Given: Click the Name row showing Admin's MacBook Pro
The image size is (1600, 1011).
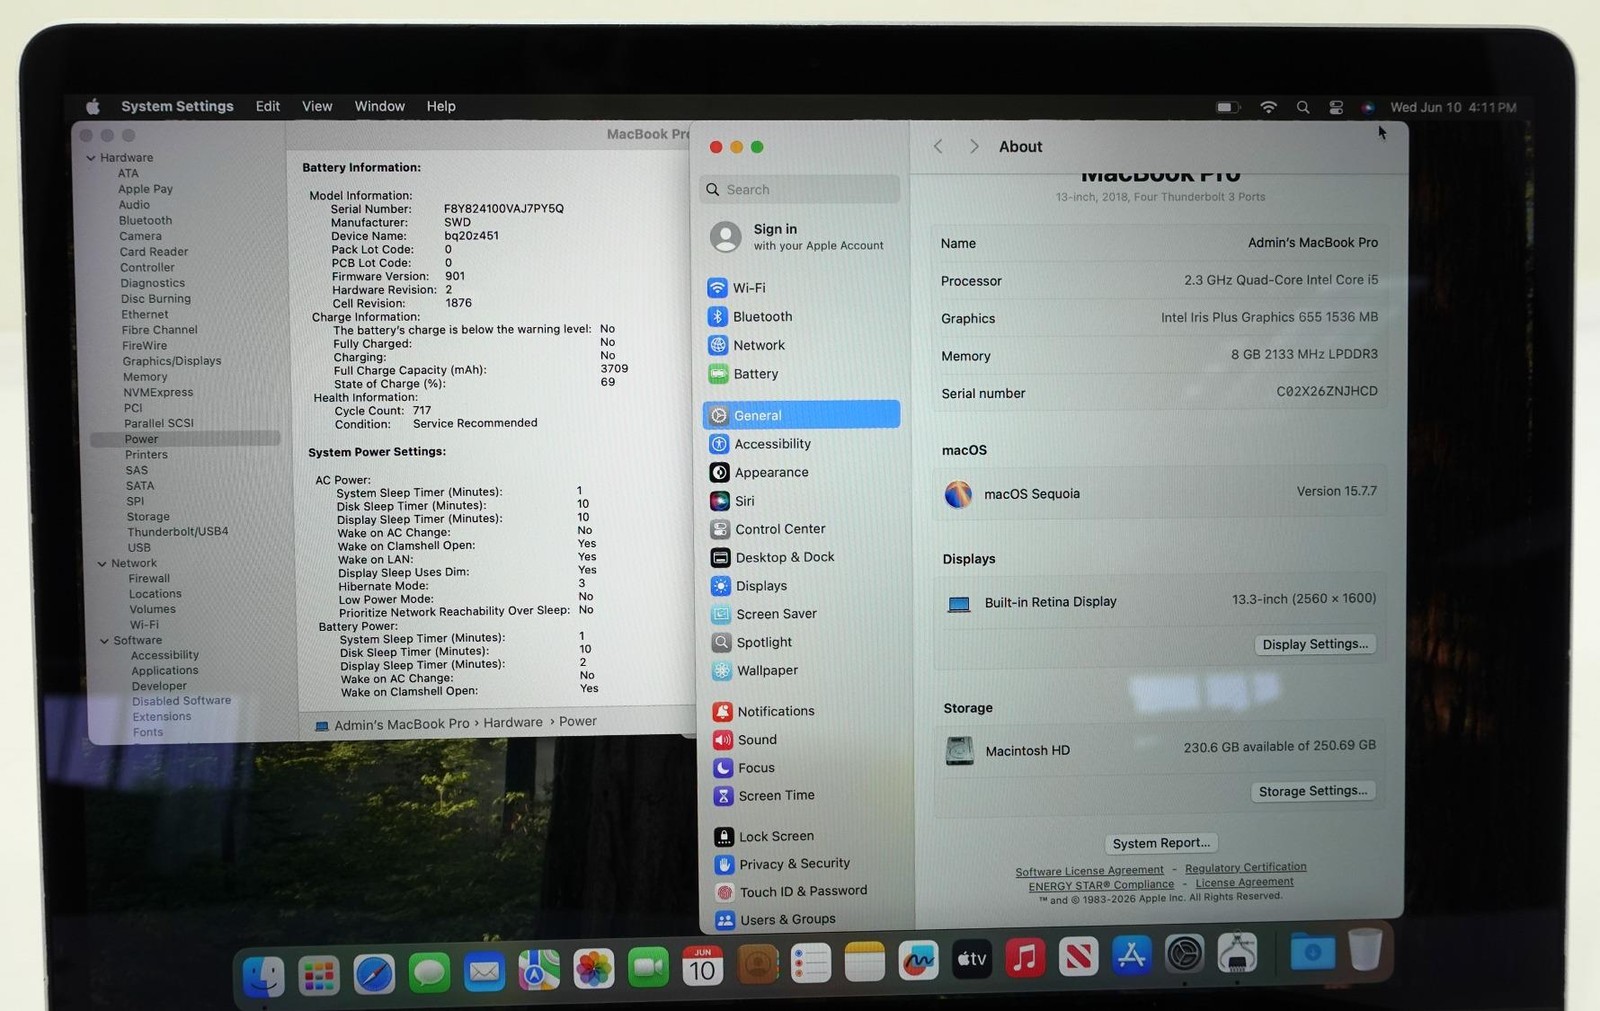Looking at the screenshot, I should (1159, 243).
